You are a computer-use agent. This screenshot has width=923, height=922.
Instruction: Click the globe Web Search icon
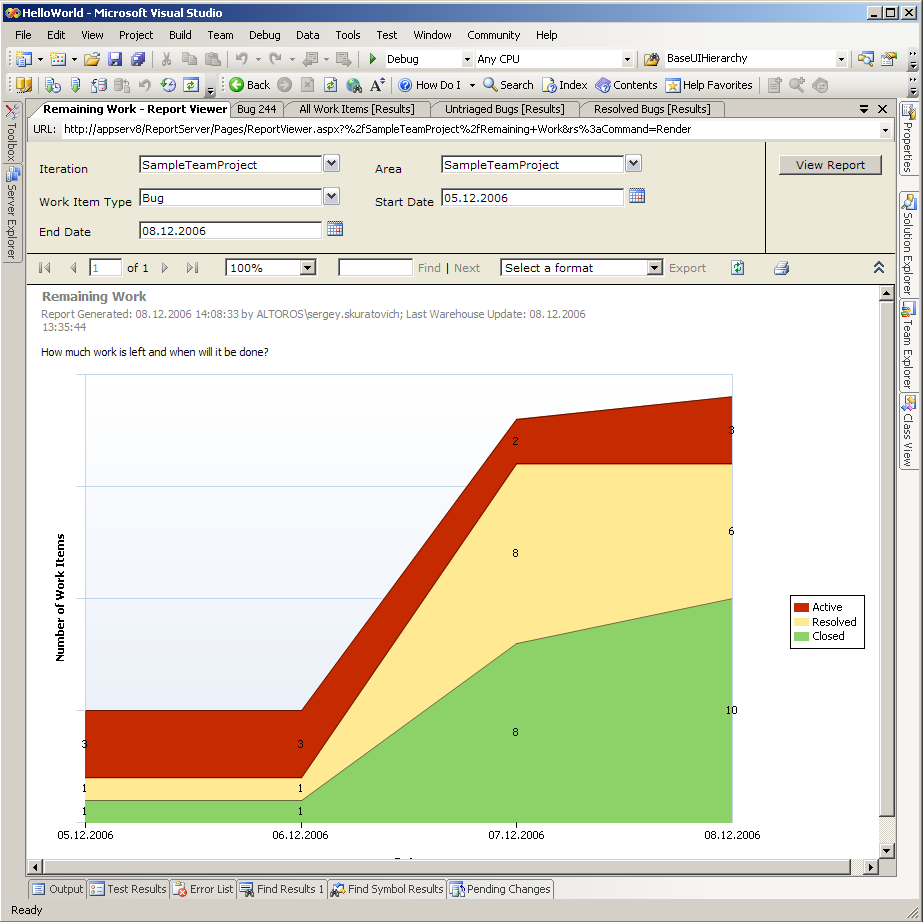(x=354, y=85)
